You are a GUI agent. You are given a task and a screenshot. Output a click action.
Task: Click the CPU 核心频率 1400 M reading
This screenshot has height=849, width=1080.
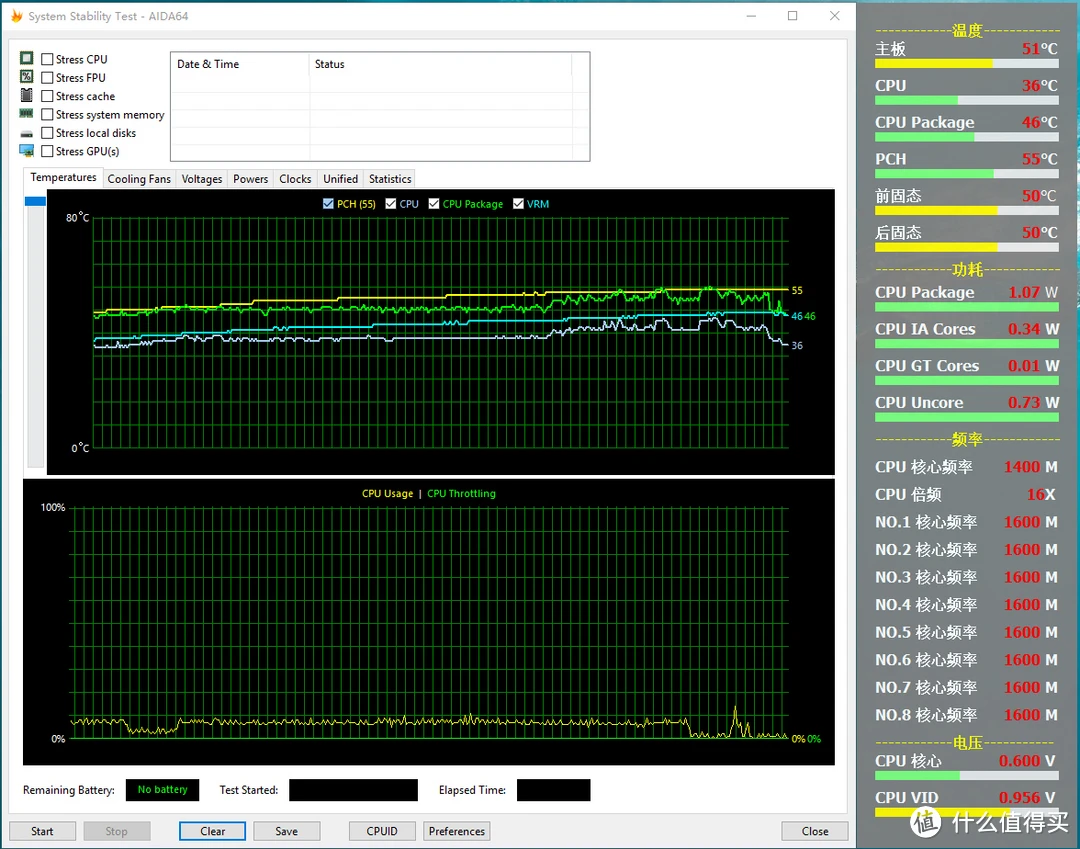pyautogui.click(x=966, y=467)
